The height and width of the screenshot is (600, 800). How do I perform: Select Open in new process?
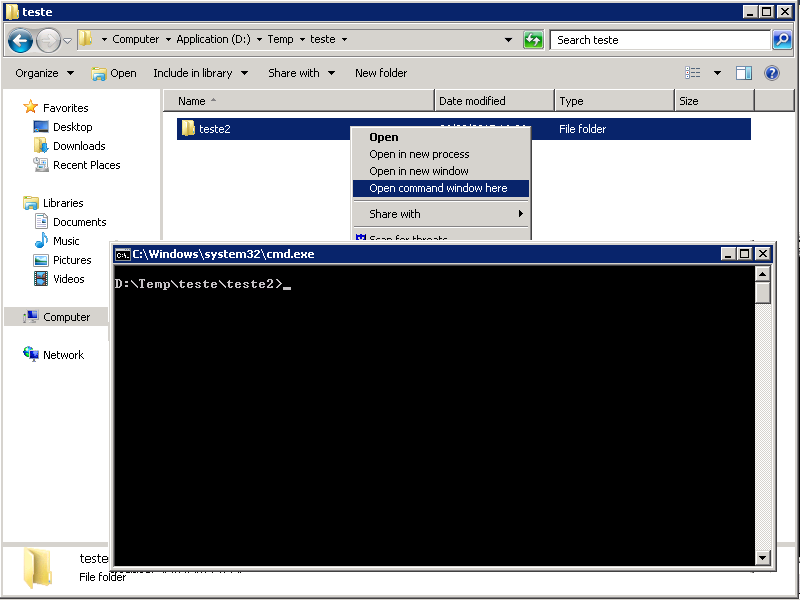coord(419,154)
